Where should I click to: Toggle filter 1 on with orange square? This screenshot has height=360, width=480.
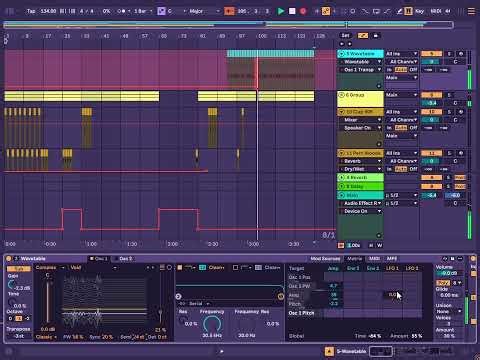point(180,267)
